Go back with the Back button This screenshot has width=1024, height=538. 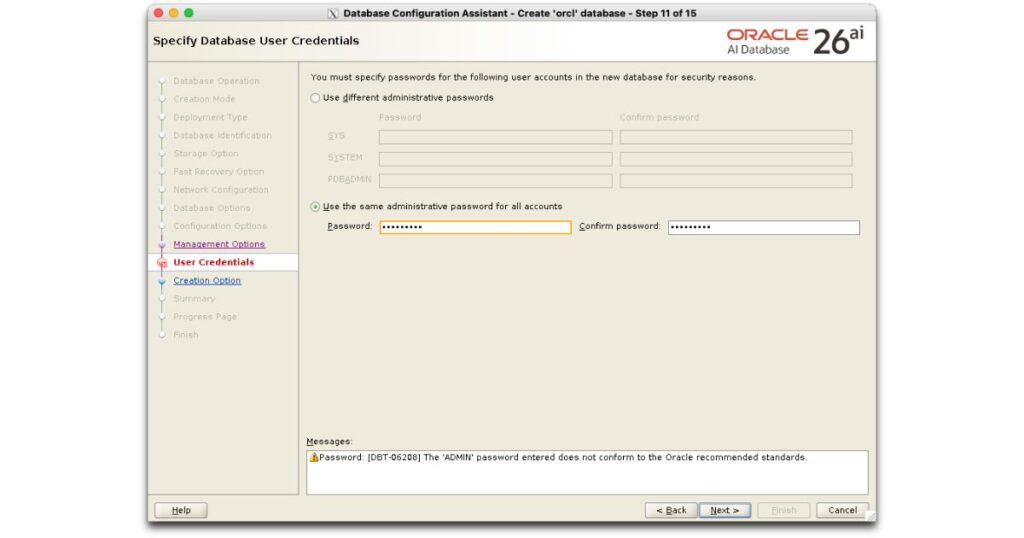671,511
